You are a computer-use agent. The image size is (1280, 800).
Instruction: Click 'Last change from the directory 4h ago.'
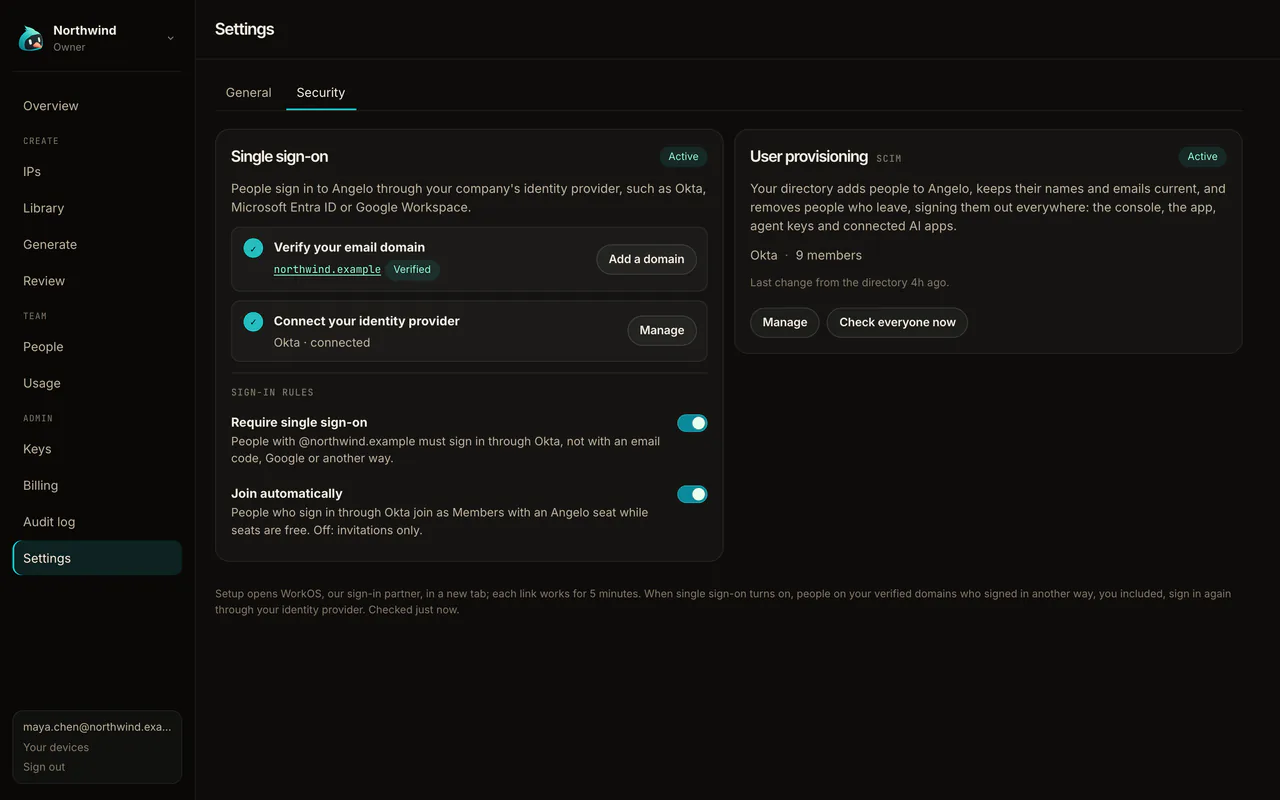(x=850, y=282)
